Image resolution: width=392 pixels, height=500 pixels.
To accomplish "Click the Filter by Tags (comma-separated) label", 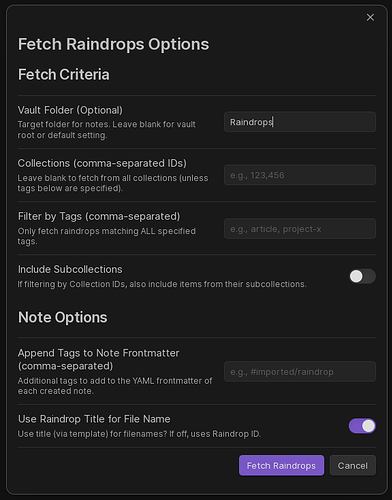I will [99, 216].
